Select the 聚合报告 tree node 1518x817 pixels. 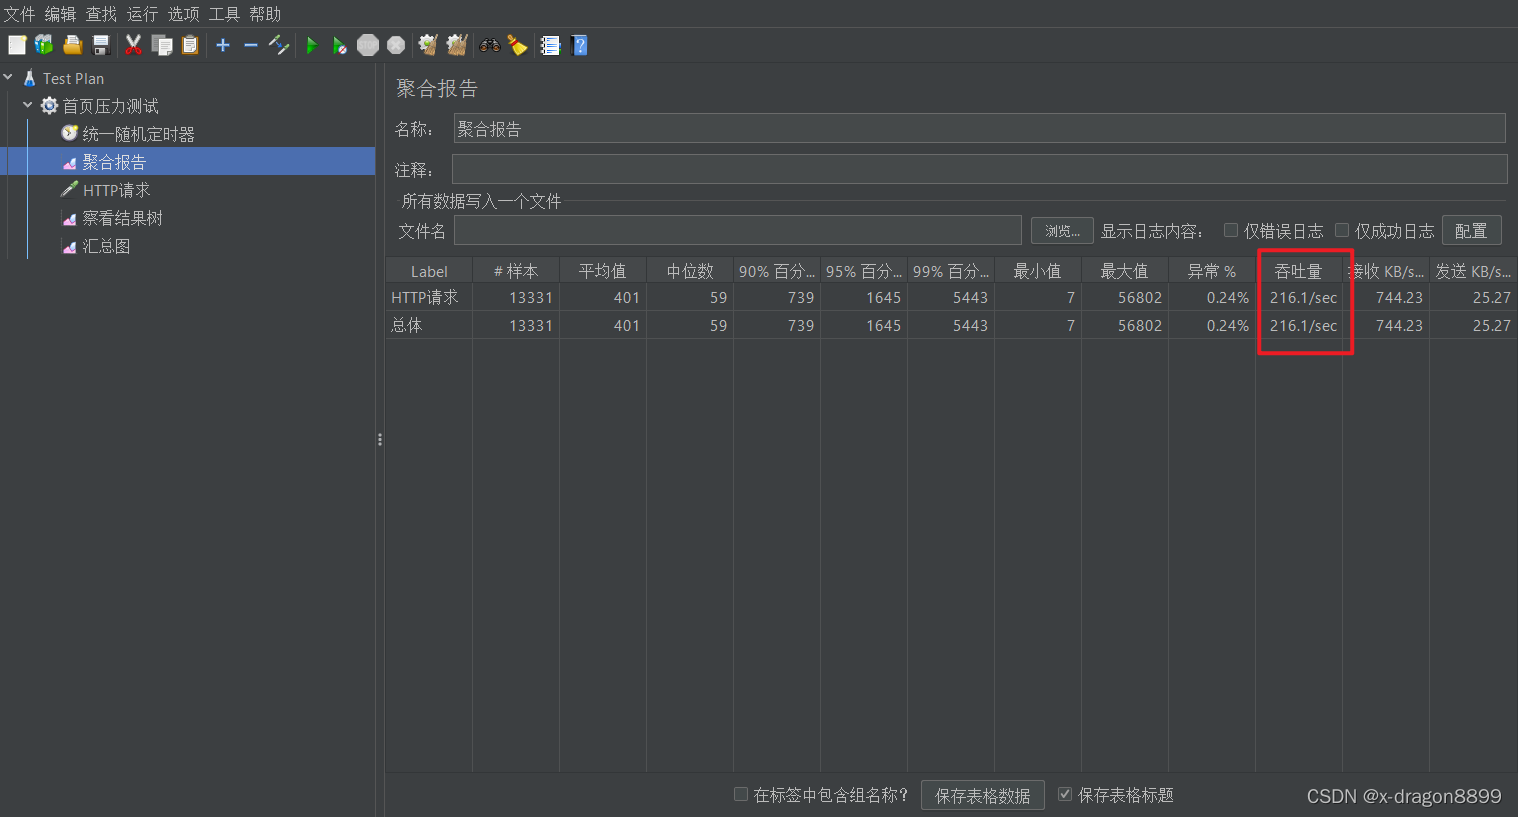pos(114,162)
